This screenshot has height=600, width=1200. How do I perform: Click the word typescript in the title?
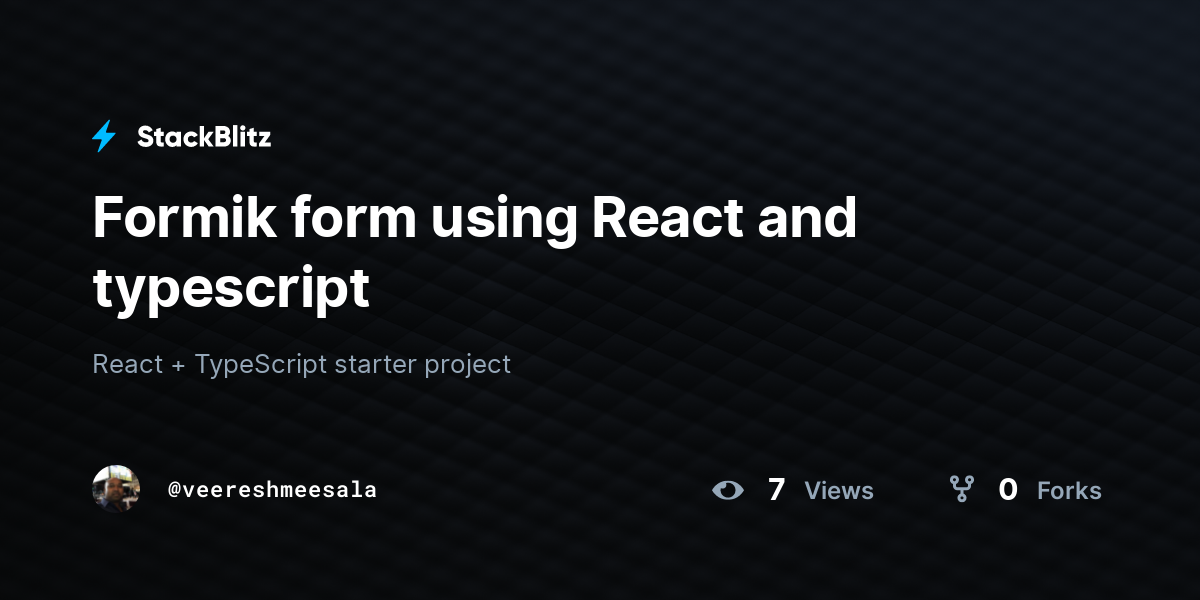[x=231, y=289]
